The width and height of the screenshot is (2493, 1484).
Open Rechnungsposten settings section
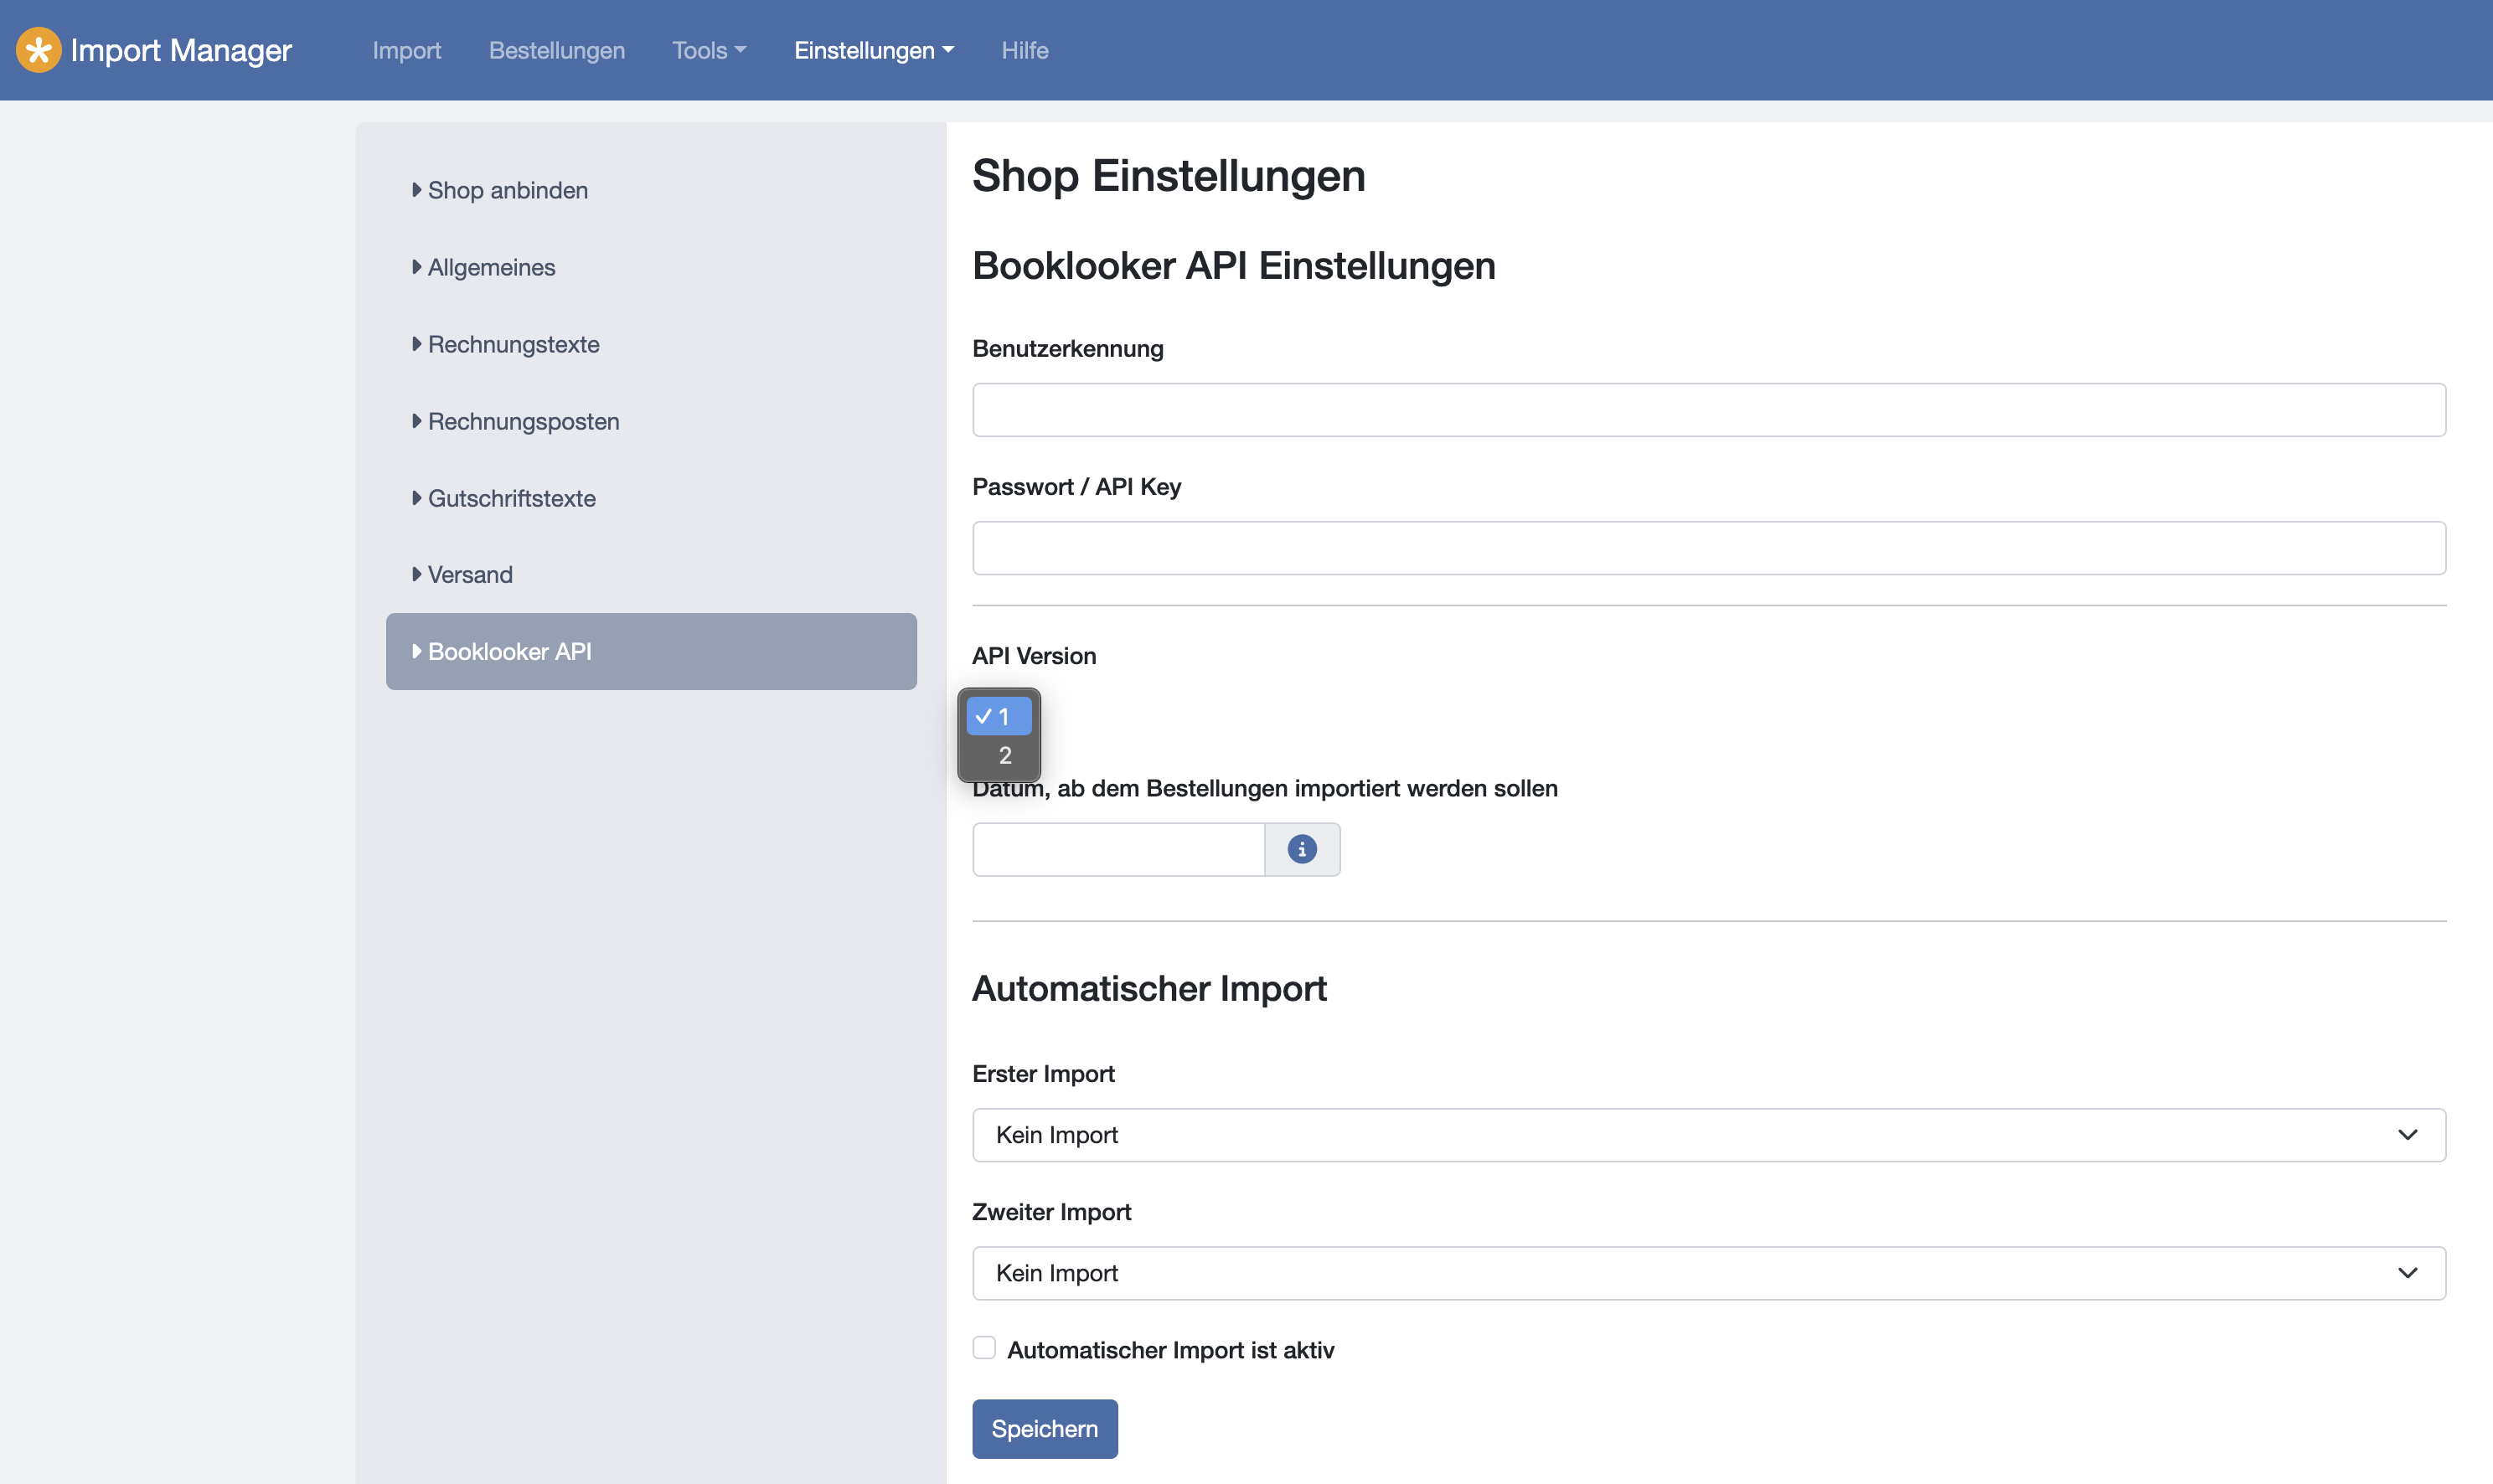651,421
